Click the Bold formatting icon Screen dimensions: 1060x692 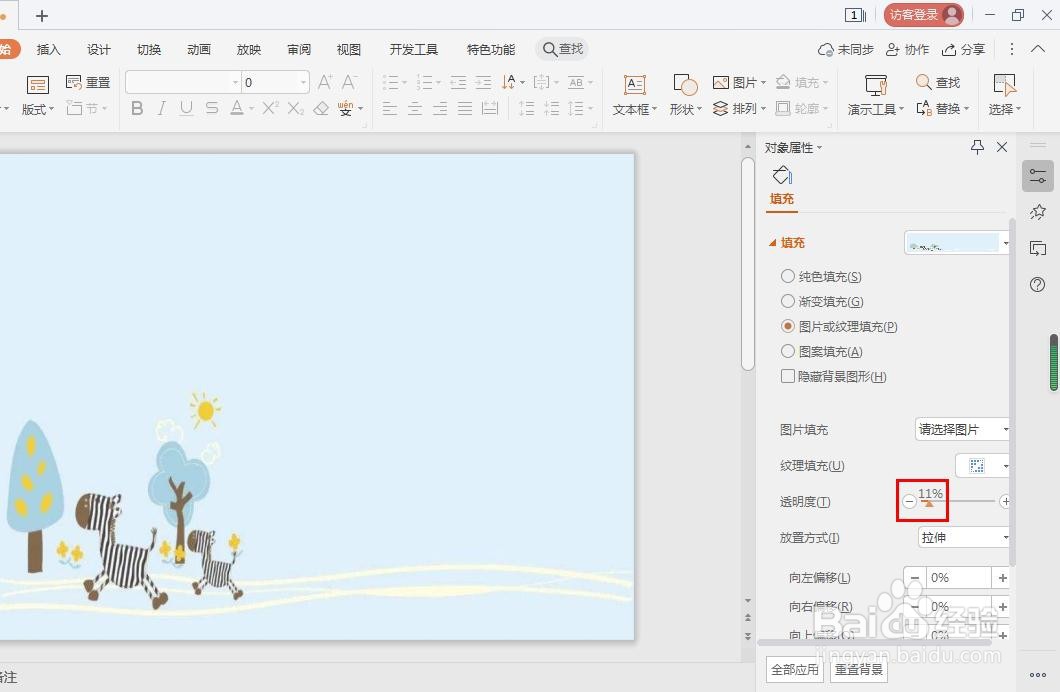tap(137, 108)
